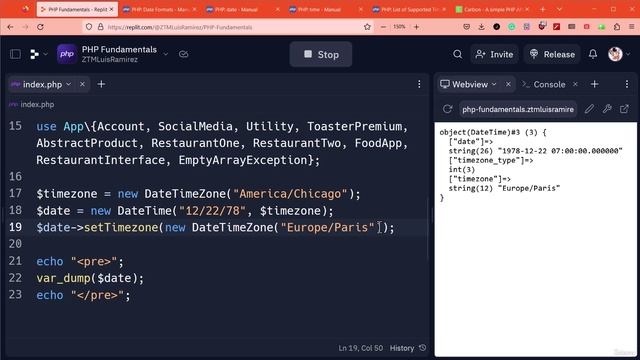Open Webview in a new browser tab

[624, 109]
